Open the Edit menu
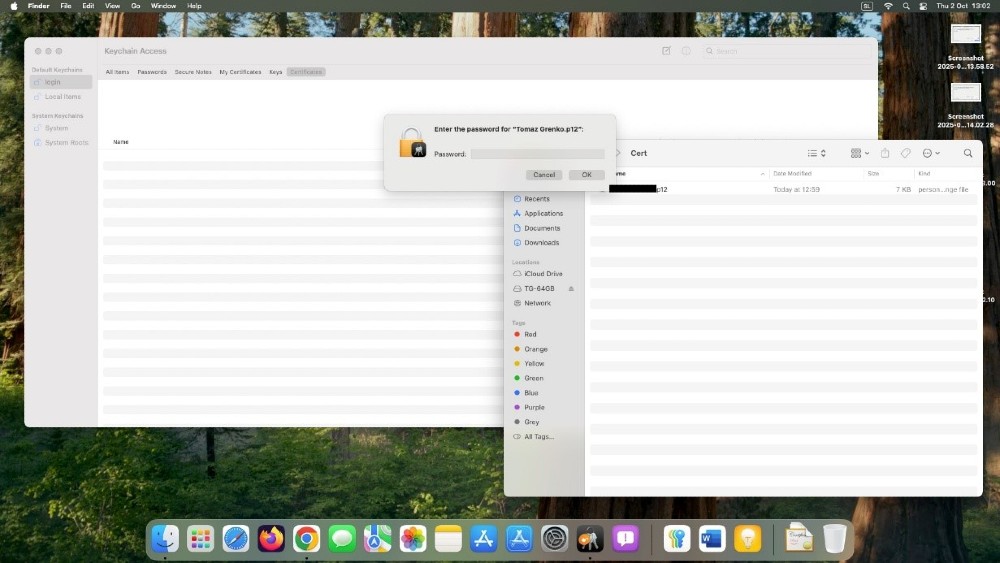1000x563 pixels. (89, 6)
